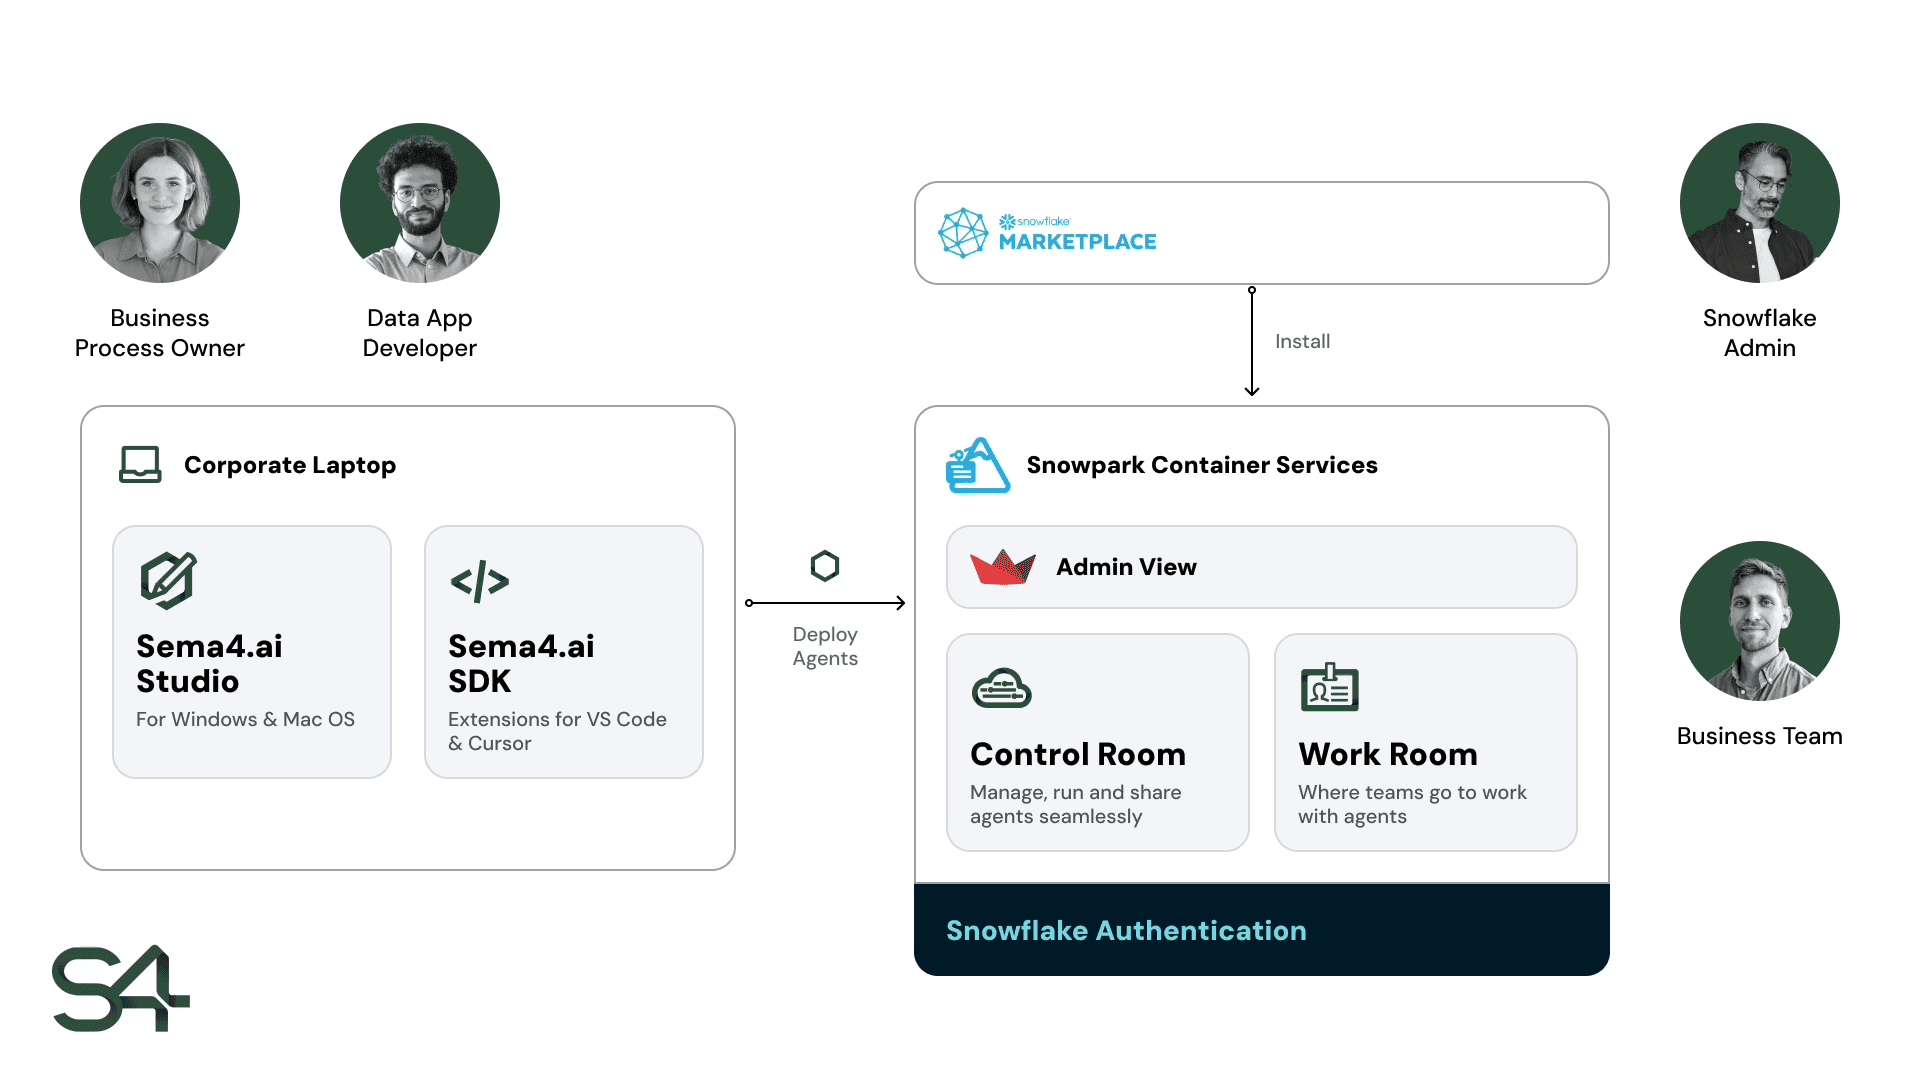This screenshot has height=1080, width=1920.
Task: Open the Sema4.ai Studio card title
Action: point(210,664)
